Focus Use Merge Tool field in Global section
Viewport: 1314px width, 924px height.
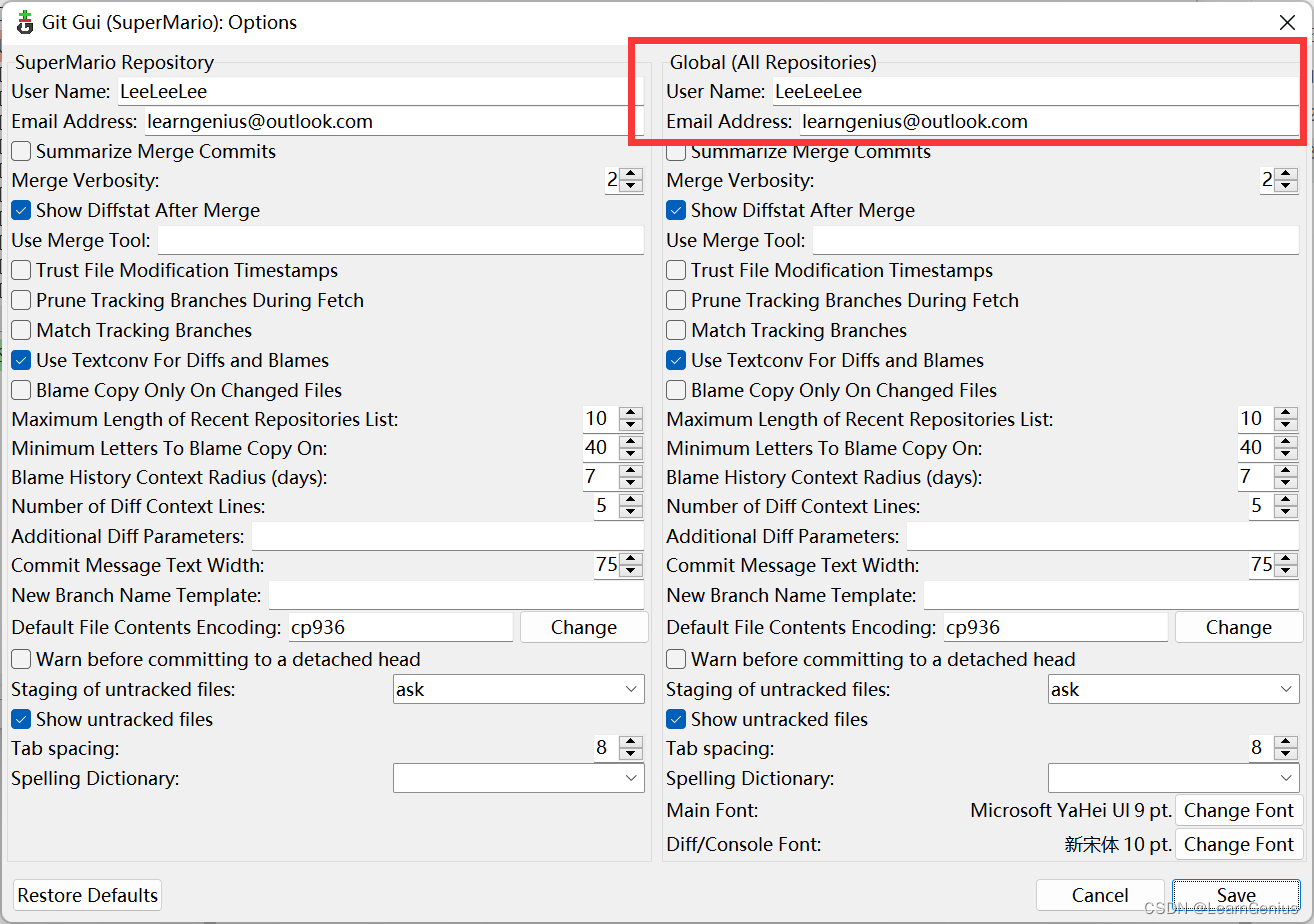(1056, 241)
